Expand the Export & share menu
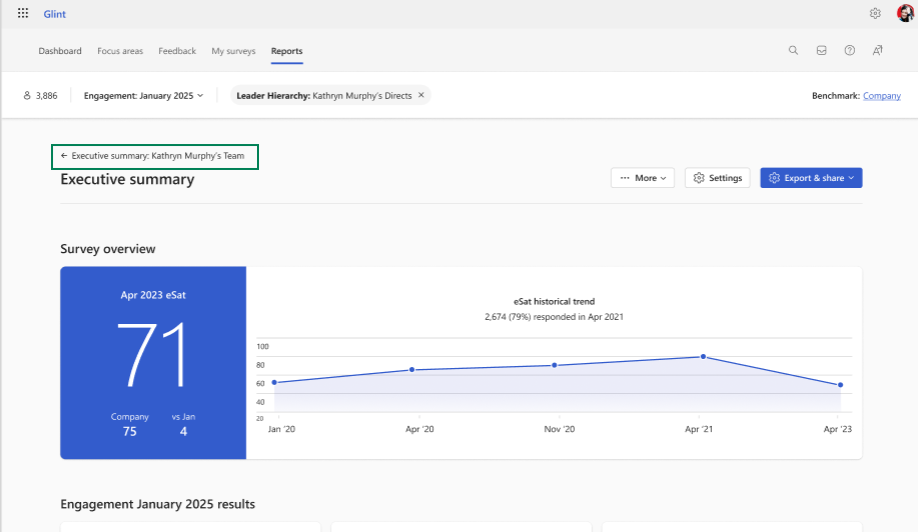Image resolution: width=918 pixels, height=532 pixels. click(811, 178)
